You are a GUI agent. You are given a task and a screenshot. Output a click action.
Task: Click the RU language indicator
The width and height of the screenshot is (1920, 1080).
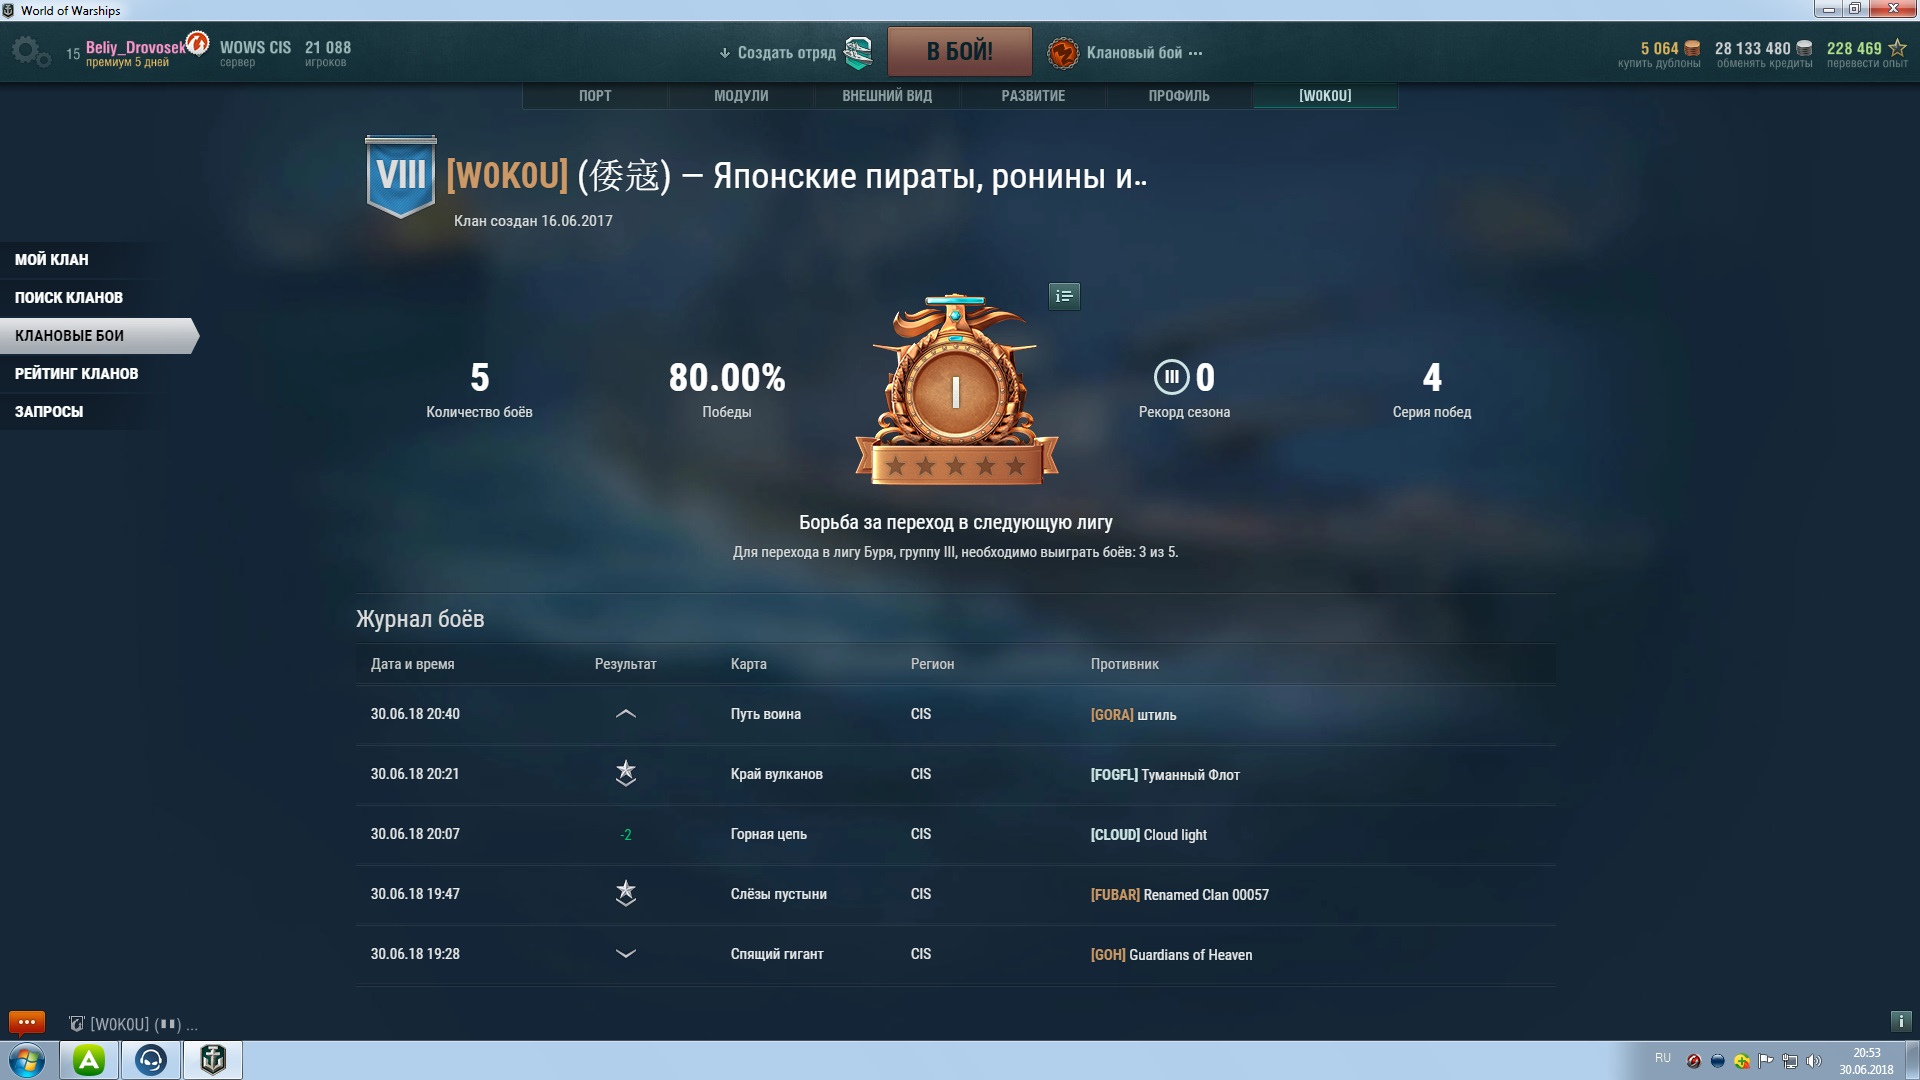tap(1662, 1058)
